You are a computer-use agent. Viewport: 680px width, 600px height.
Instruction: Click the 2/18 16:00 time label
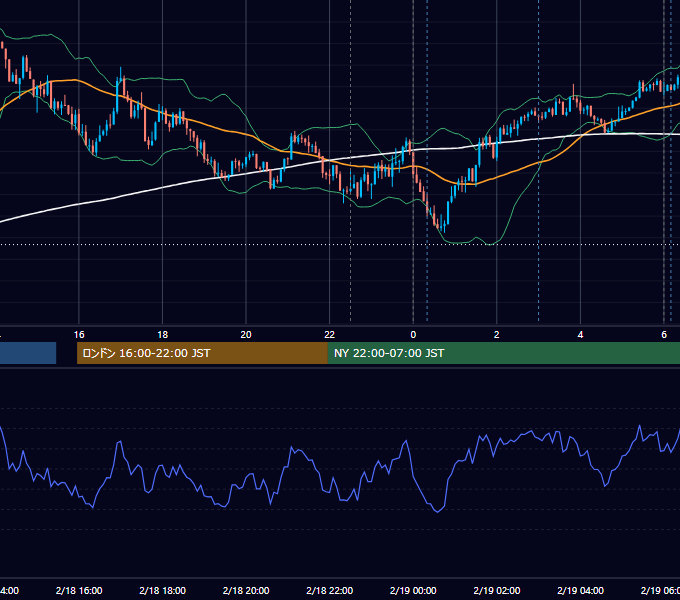coord(79,590)
